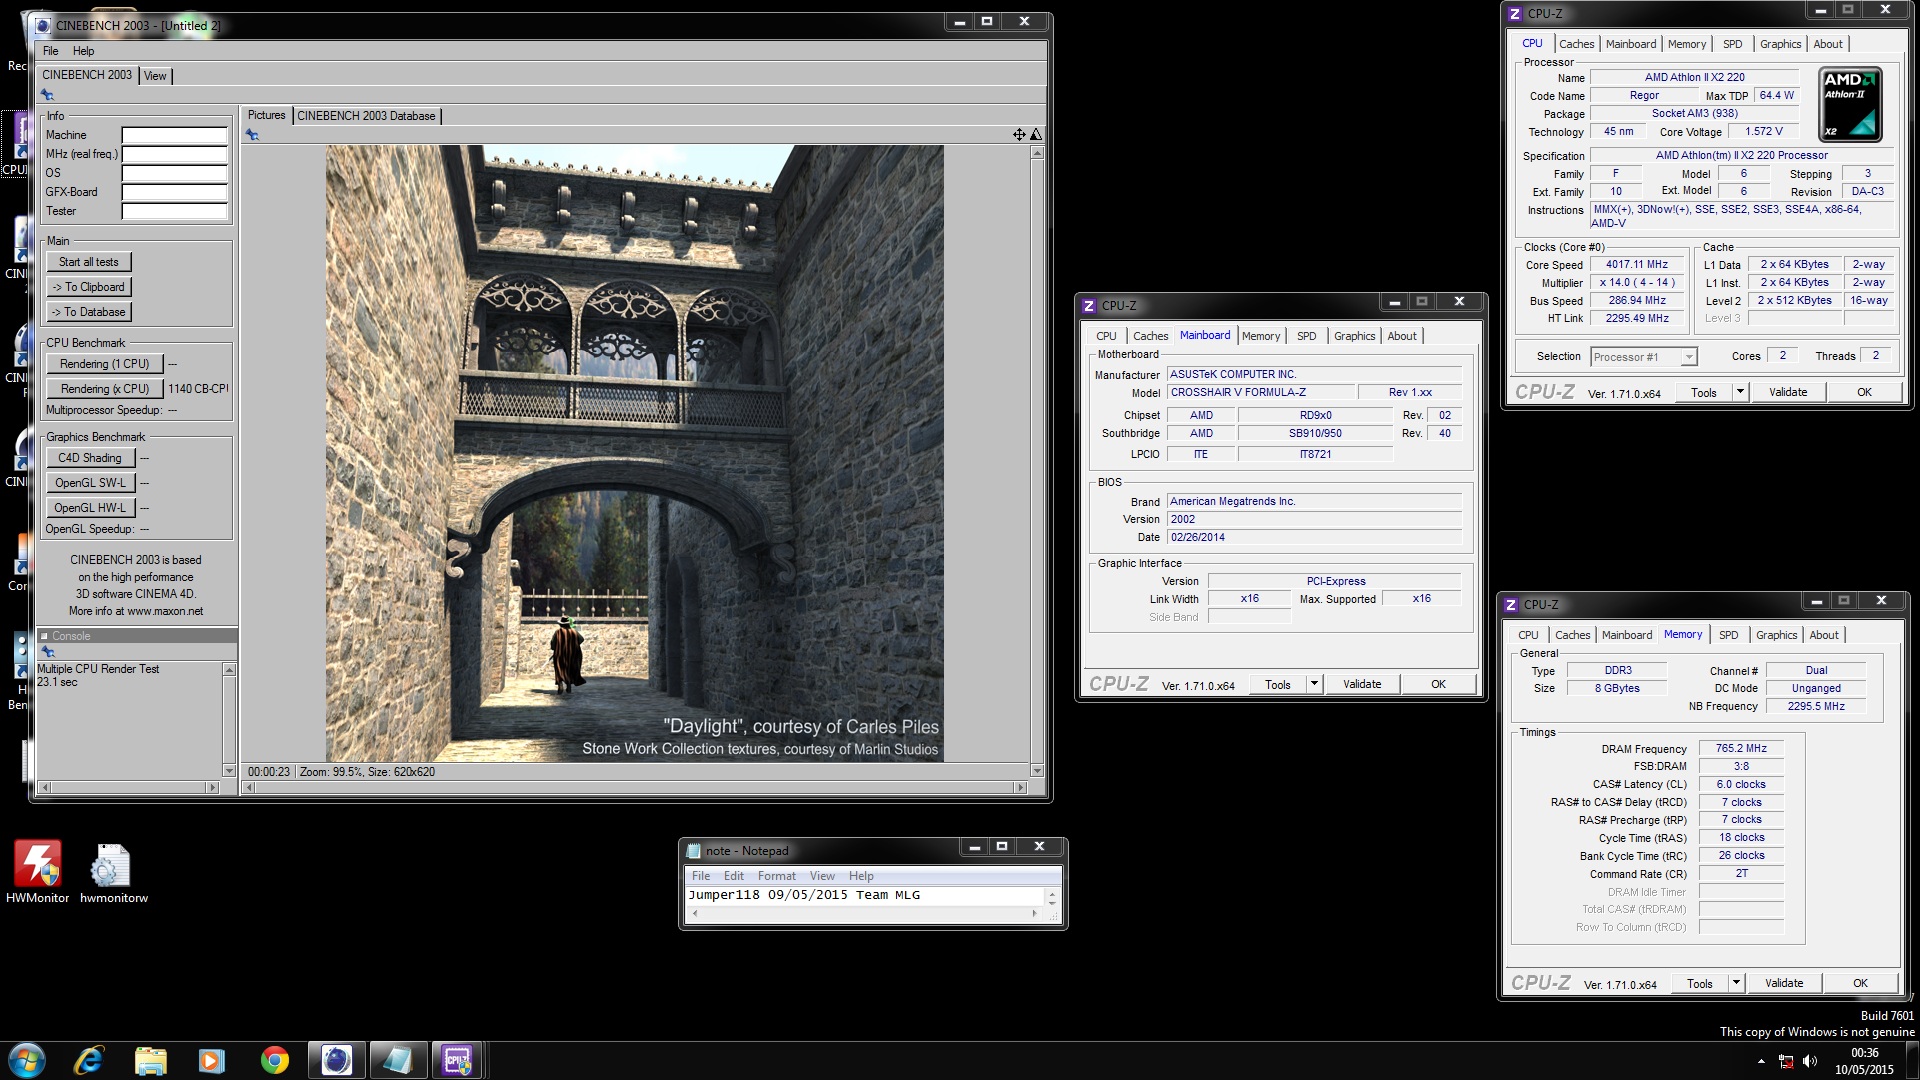Click the rendered Daylight image
The height and width of the screenshot is (1080, 1920).
634,454
